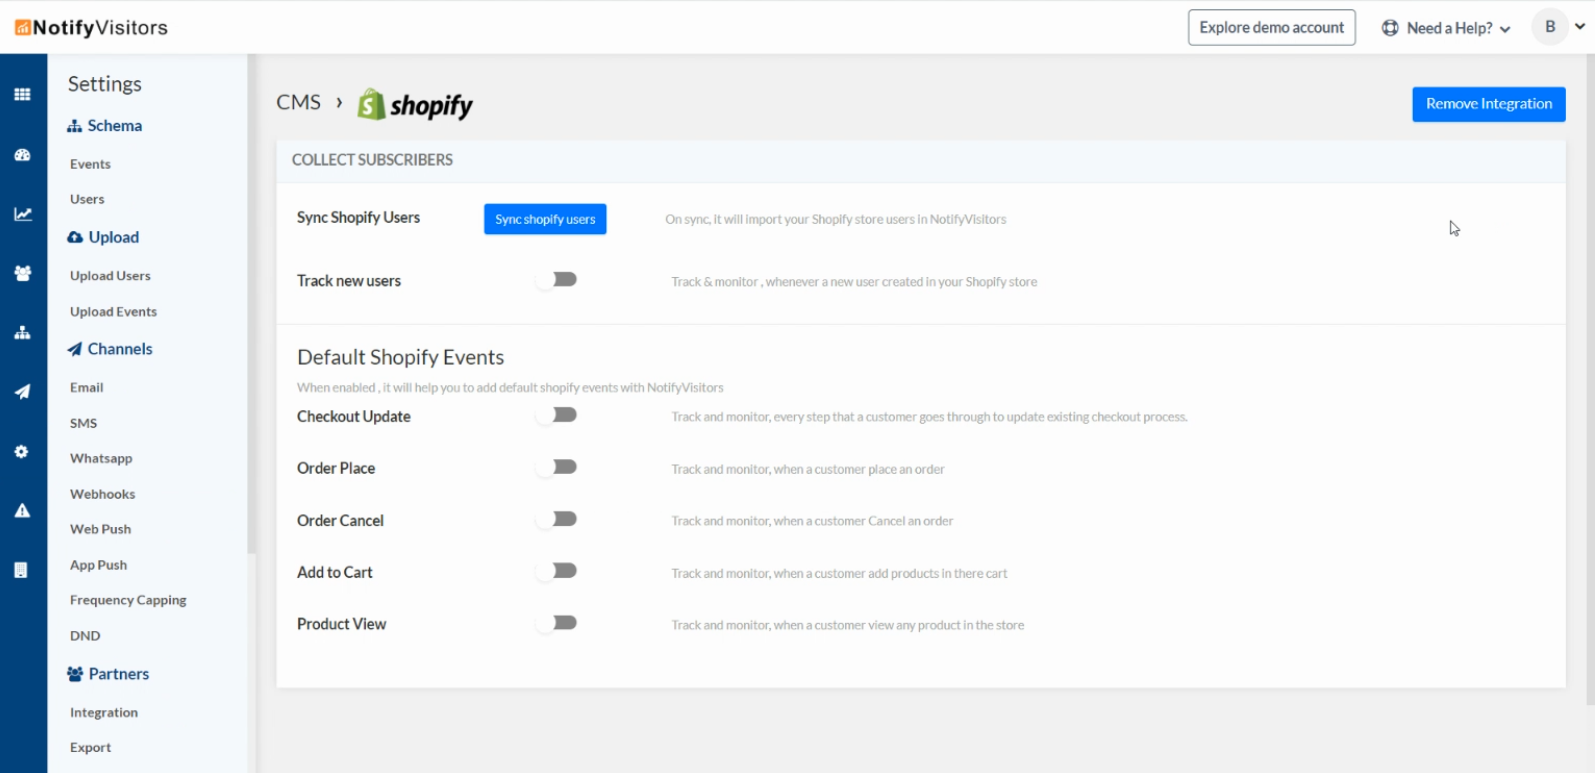1595x773 pixels.
Task: Toggle Checkout Update event tracking
Action: click(x=556, y=415)
